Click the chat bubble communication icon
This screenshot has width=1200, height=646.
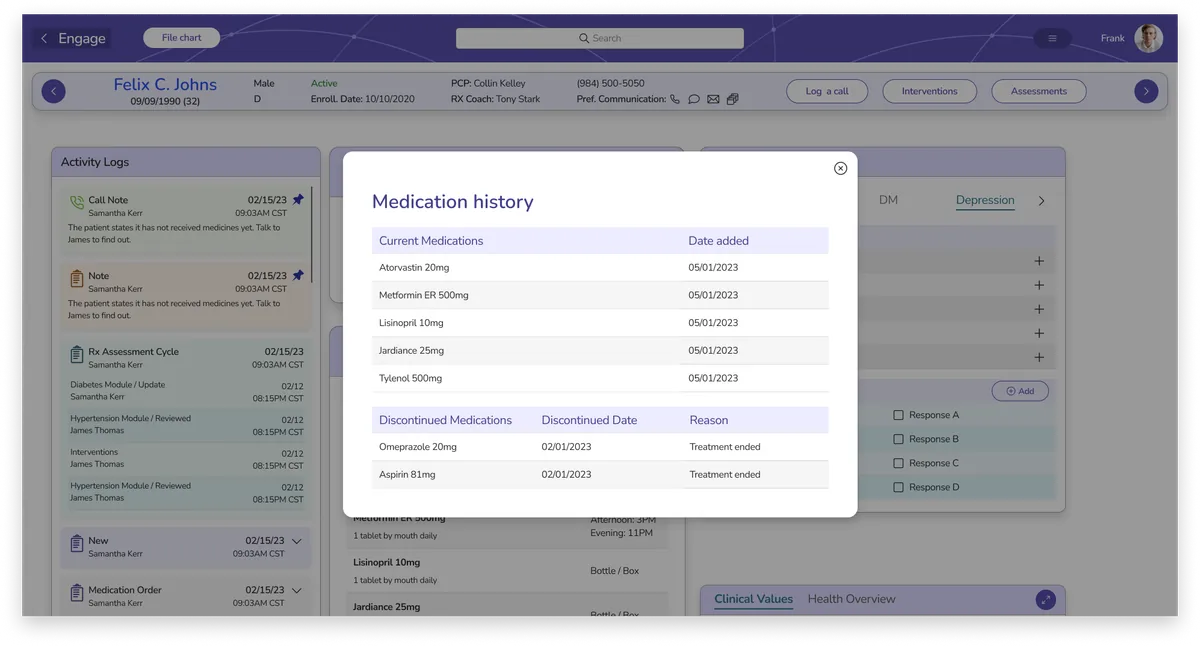(694, 99)
